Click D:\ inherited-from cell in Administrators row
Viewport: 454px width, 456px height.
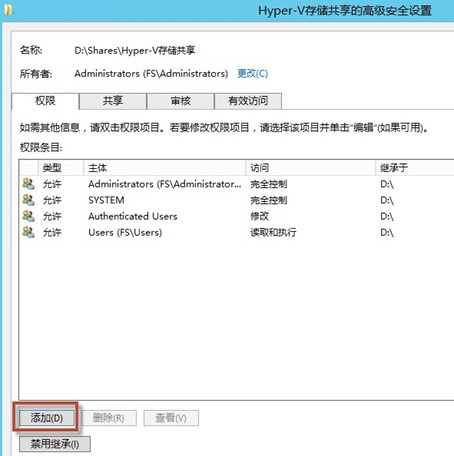pos(387,184)
